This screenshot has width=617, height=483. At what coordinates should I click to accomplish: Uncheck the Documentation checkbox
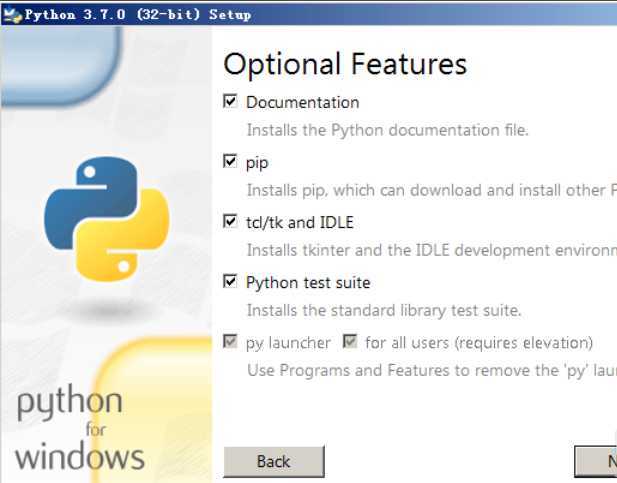tap(230, 101)
